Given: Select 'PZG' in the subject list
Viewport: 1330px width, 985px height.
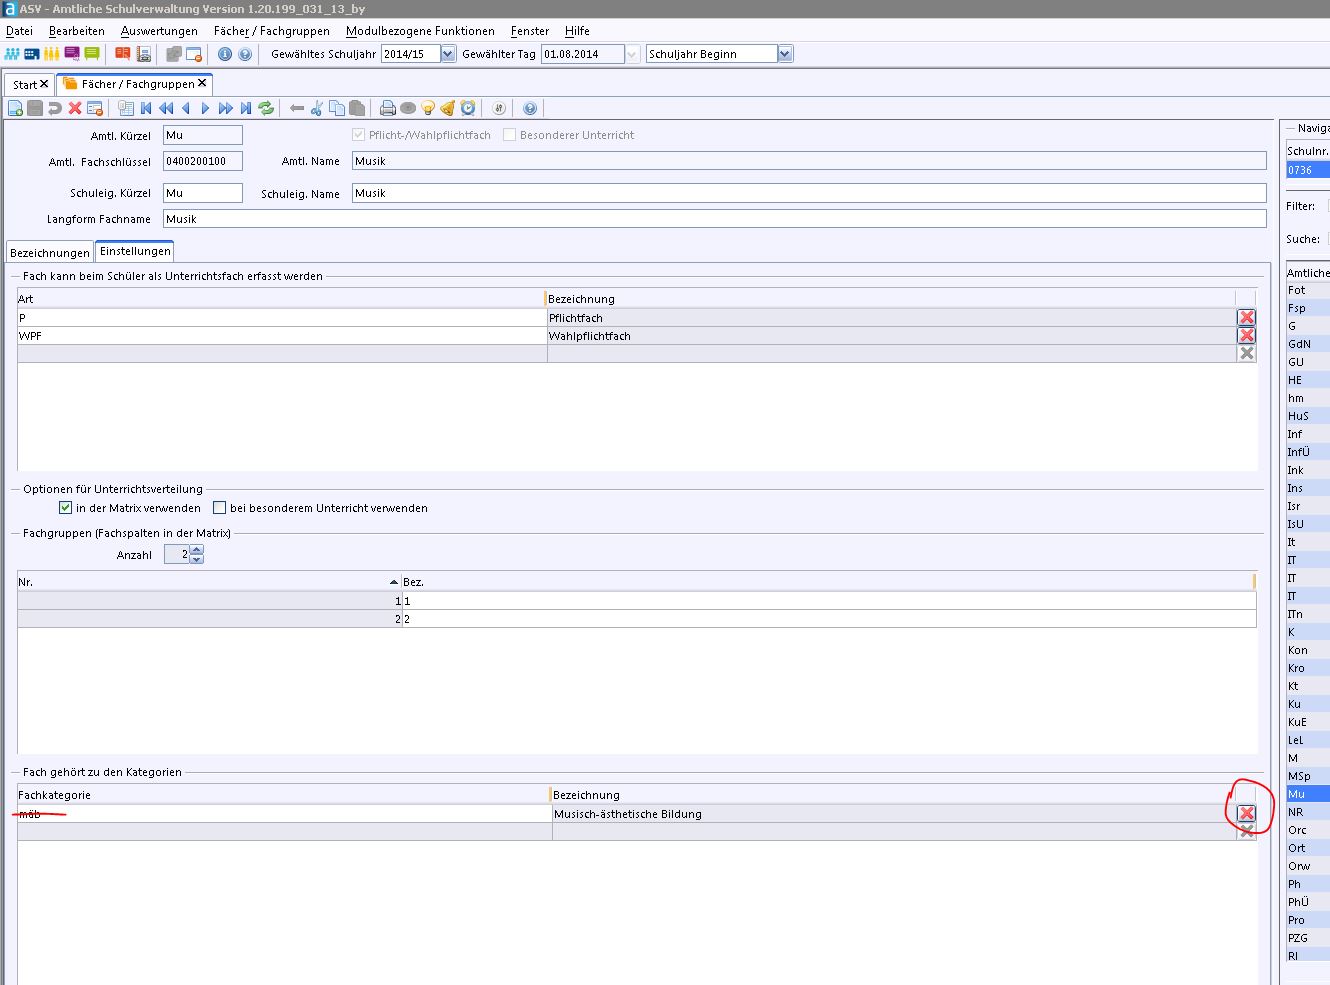Looking at the screenshot, I should [1308, 938].
